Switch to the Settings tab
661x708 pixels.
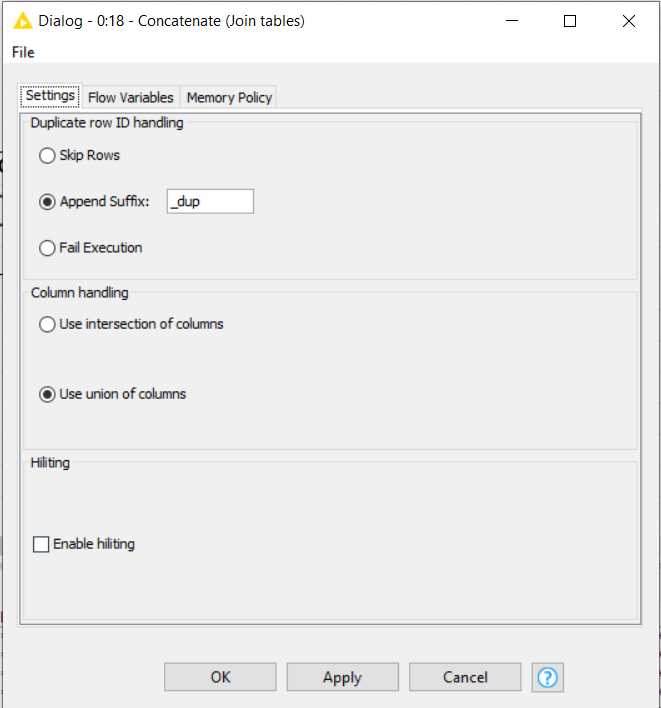(x=50, y=96)
